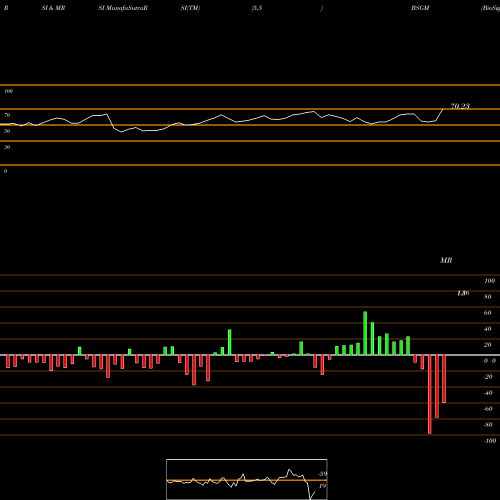500x500 pixels.
Task: Open the mini RSI chart thumbnail at bottom
Action: [247, 479]
